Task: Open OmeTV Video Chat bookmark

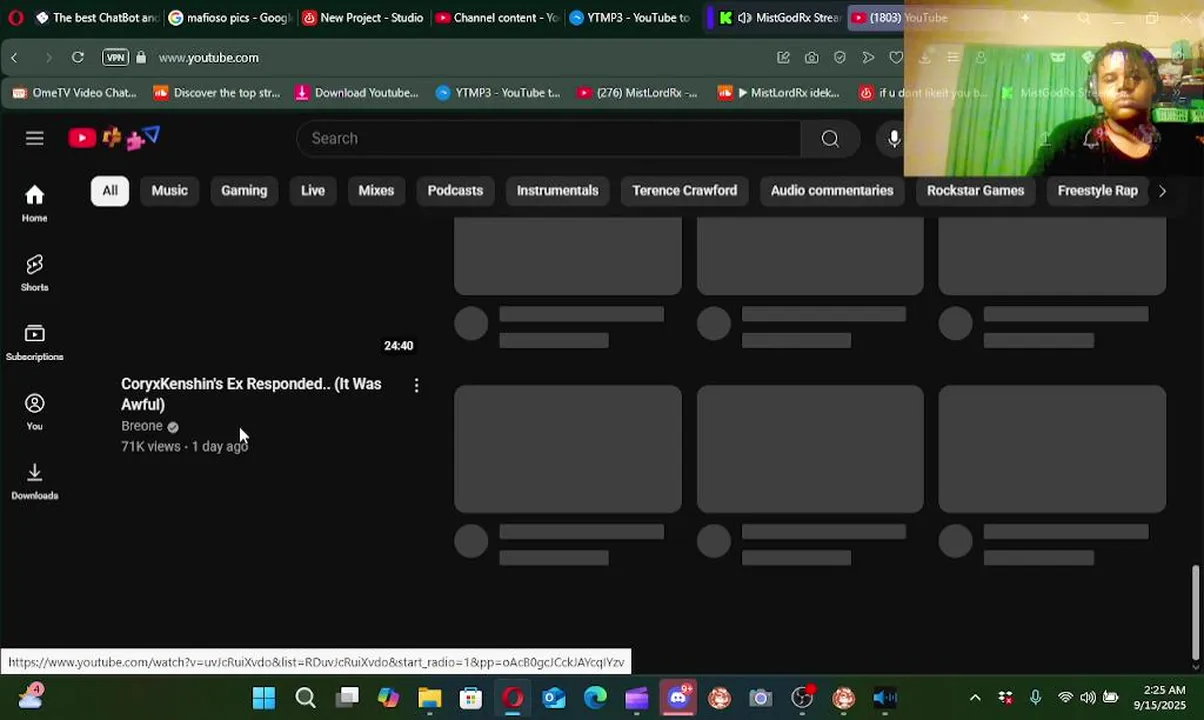Action: [75, 92]
